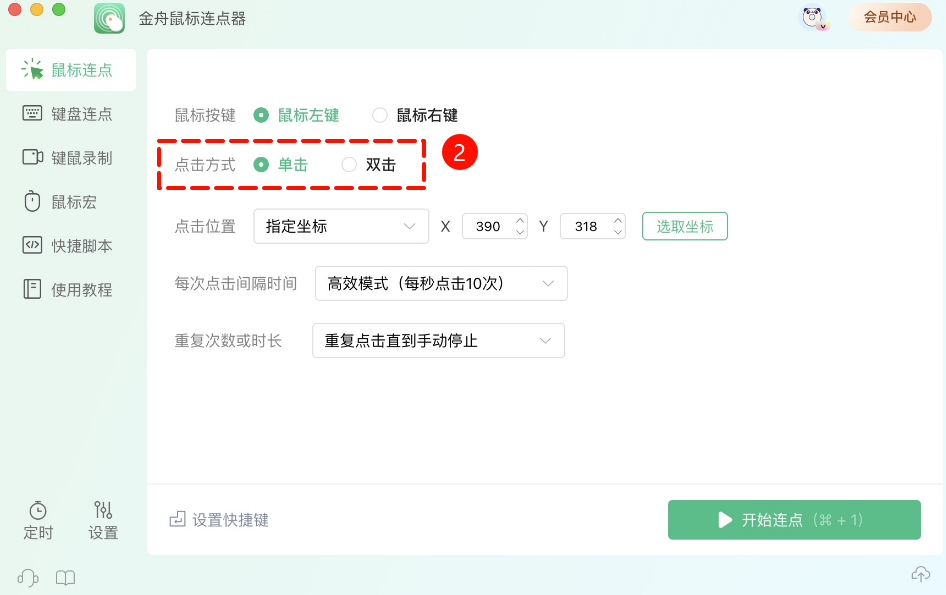Select 鼠标左键 radio button
The width and height of the screenshot is (946, 595).
click(261, 115)
